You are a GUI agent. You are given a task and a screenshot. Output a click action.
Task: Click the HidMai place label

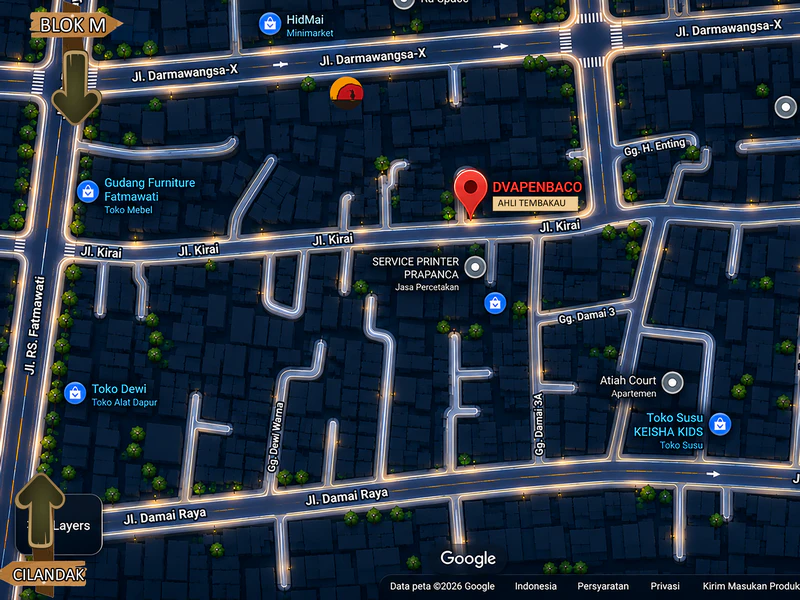[x=305, y=19]
